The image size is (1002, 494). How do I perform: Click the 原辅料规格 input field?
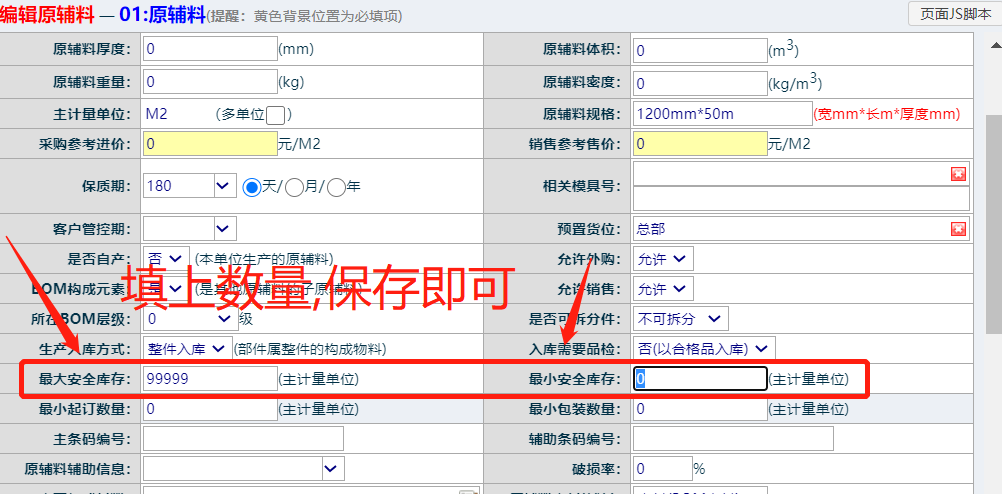pos(722,114)
